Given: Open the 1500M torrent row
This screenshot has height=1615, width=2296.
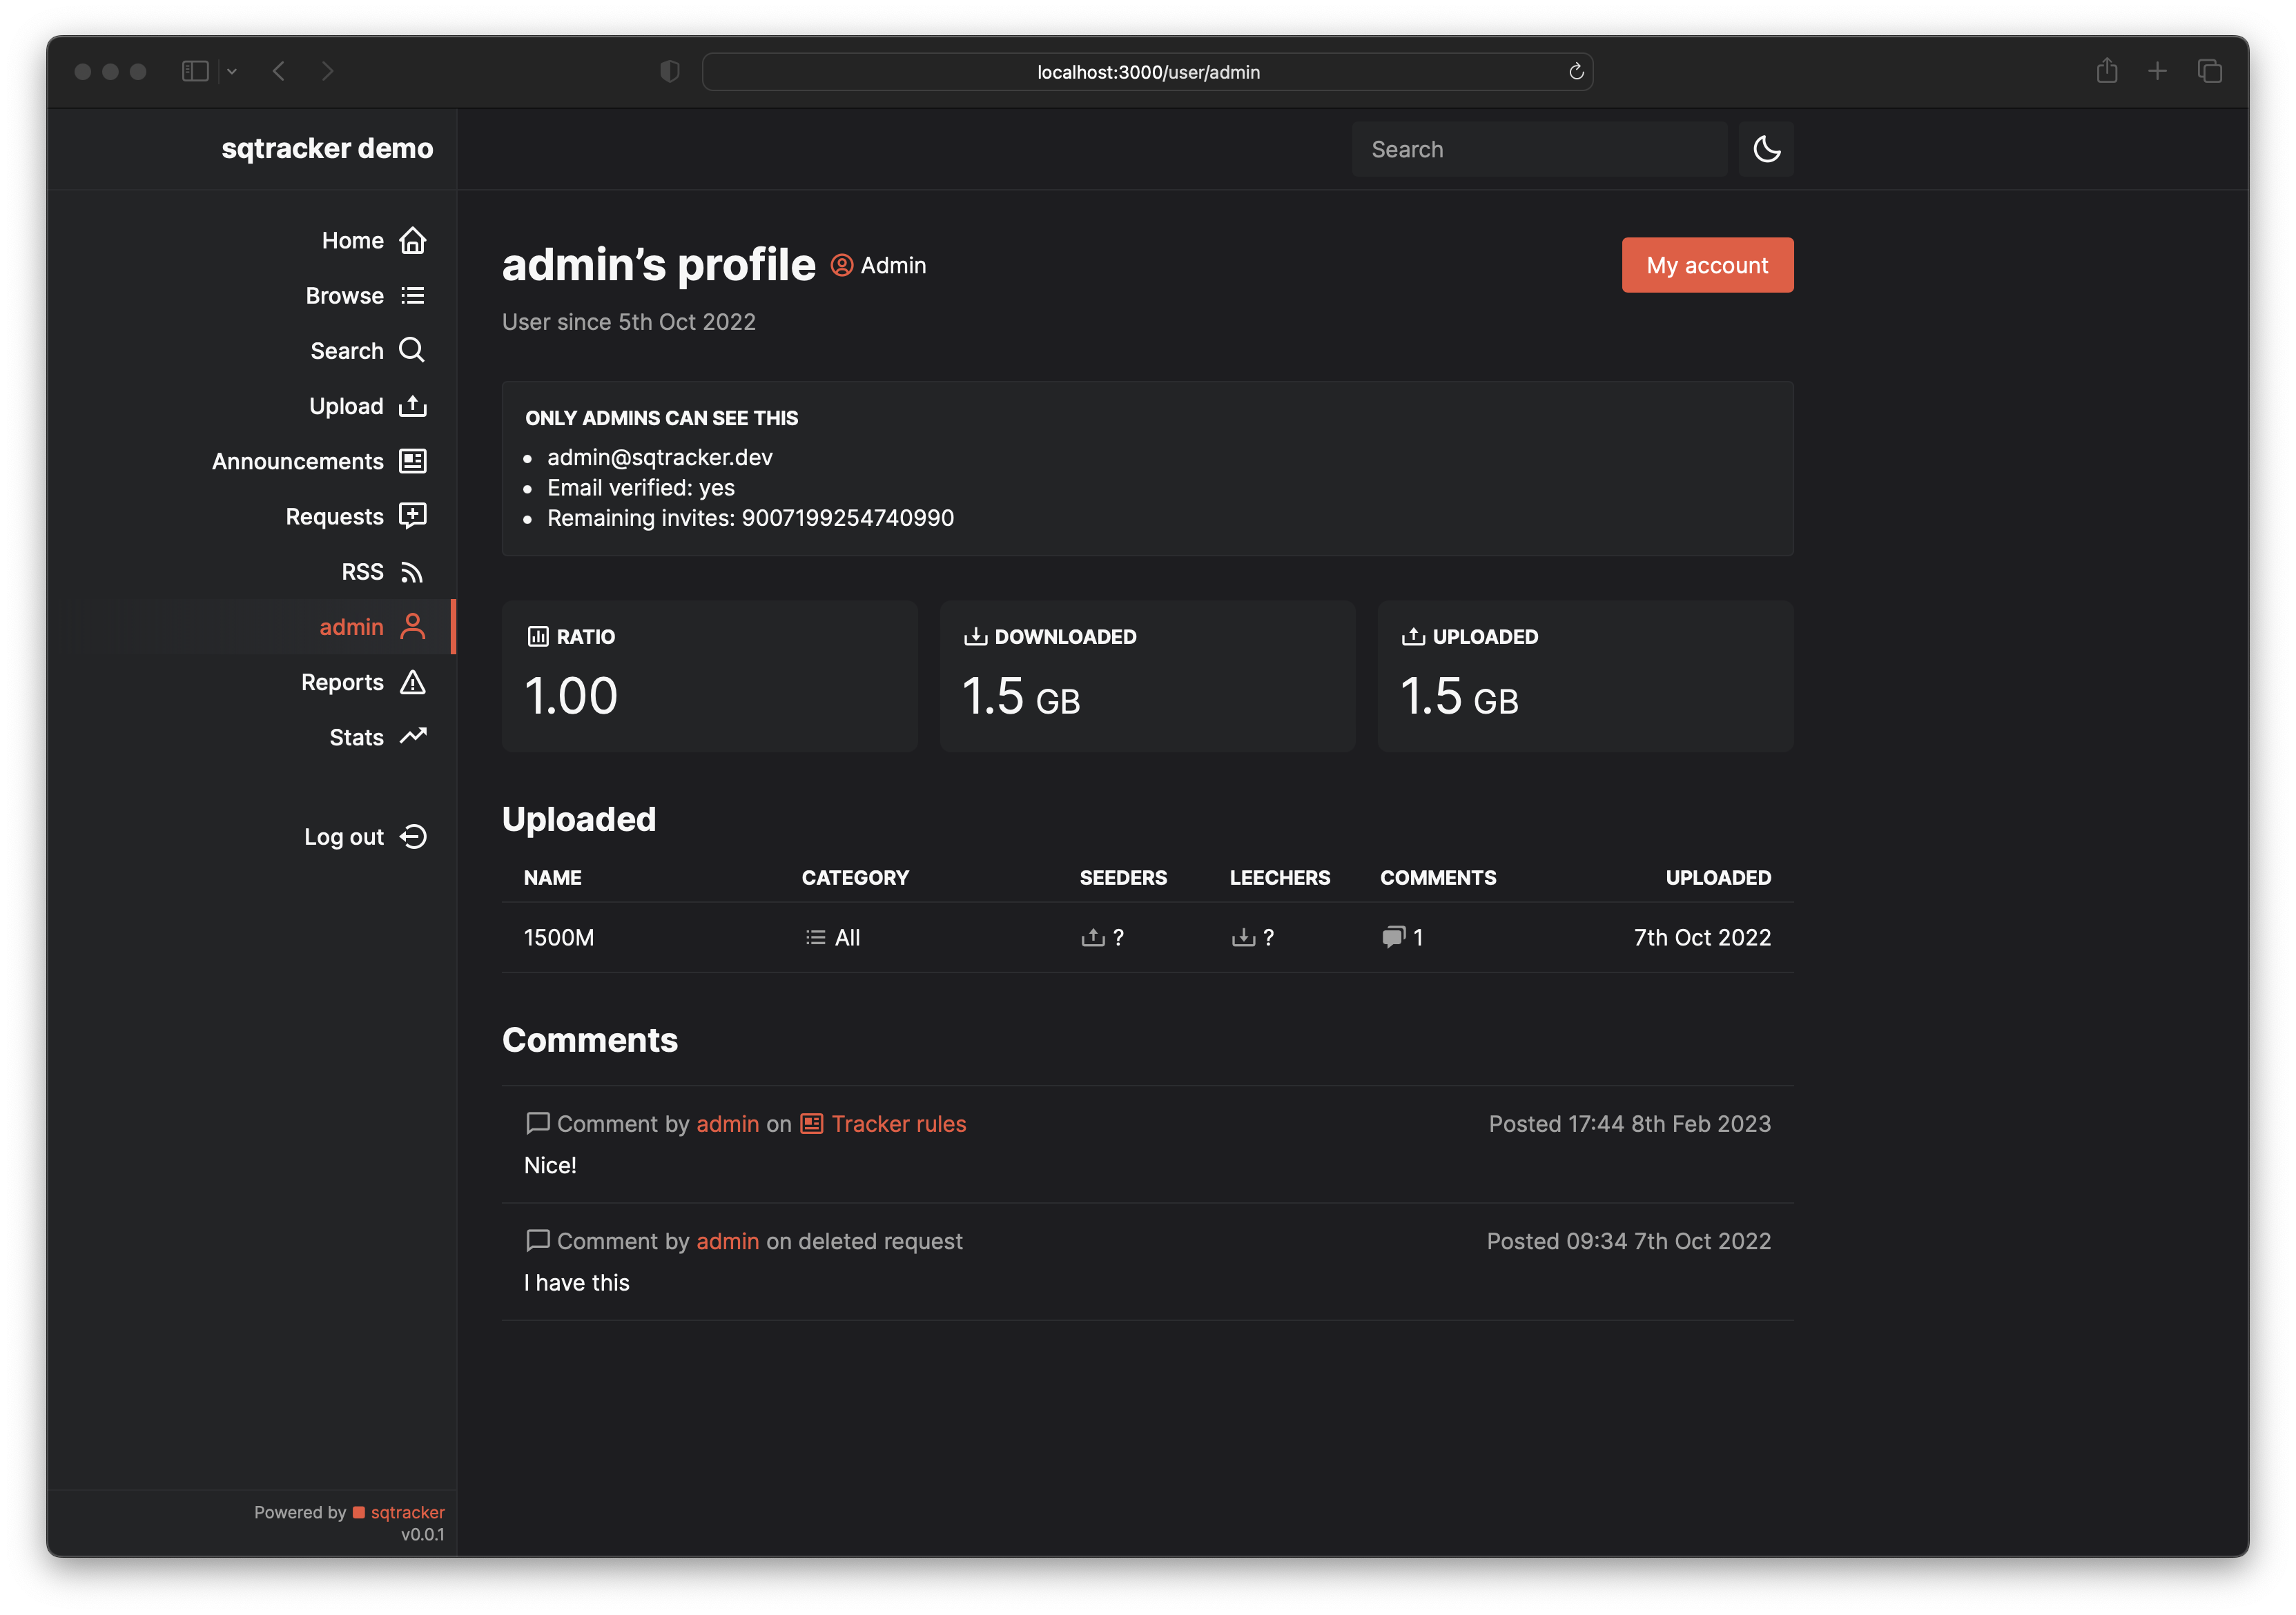Looking at the screenshot, I should [x=559, y=937].
